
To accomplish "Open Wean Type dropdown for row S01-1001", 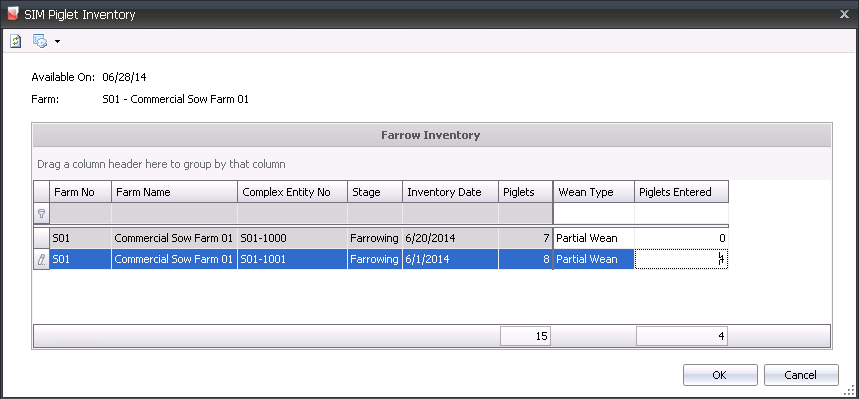I will tap(594, 259).
